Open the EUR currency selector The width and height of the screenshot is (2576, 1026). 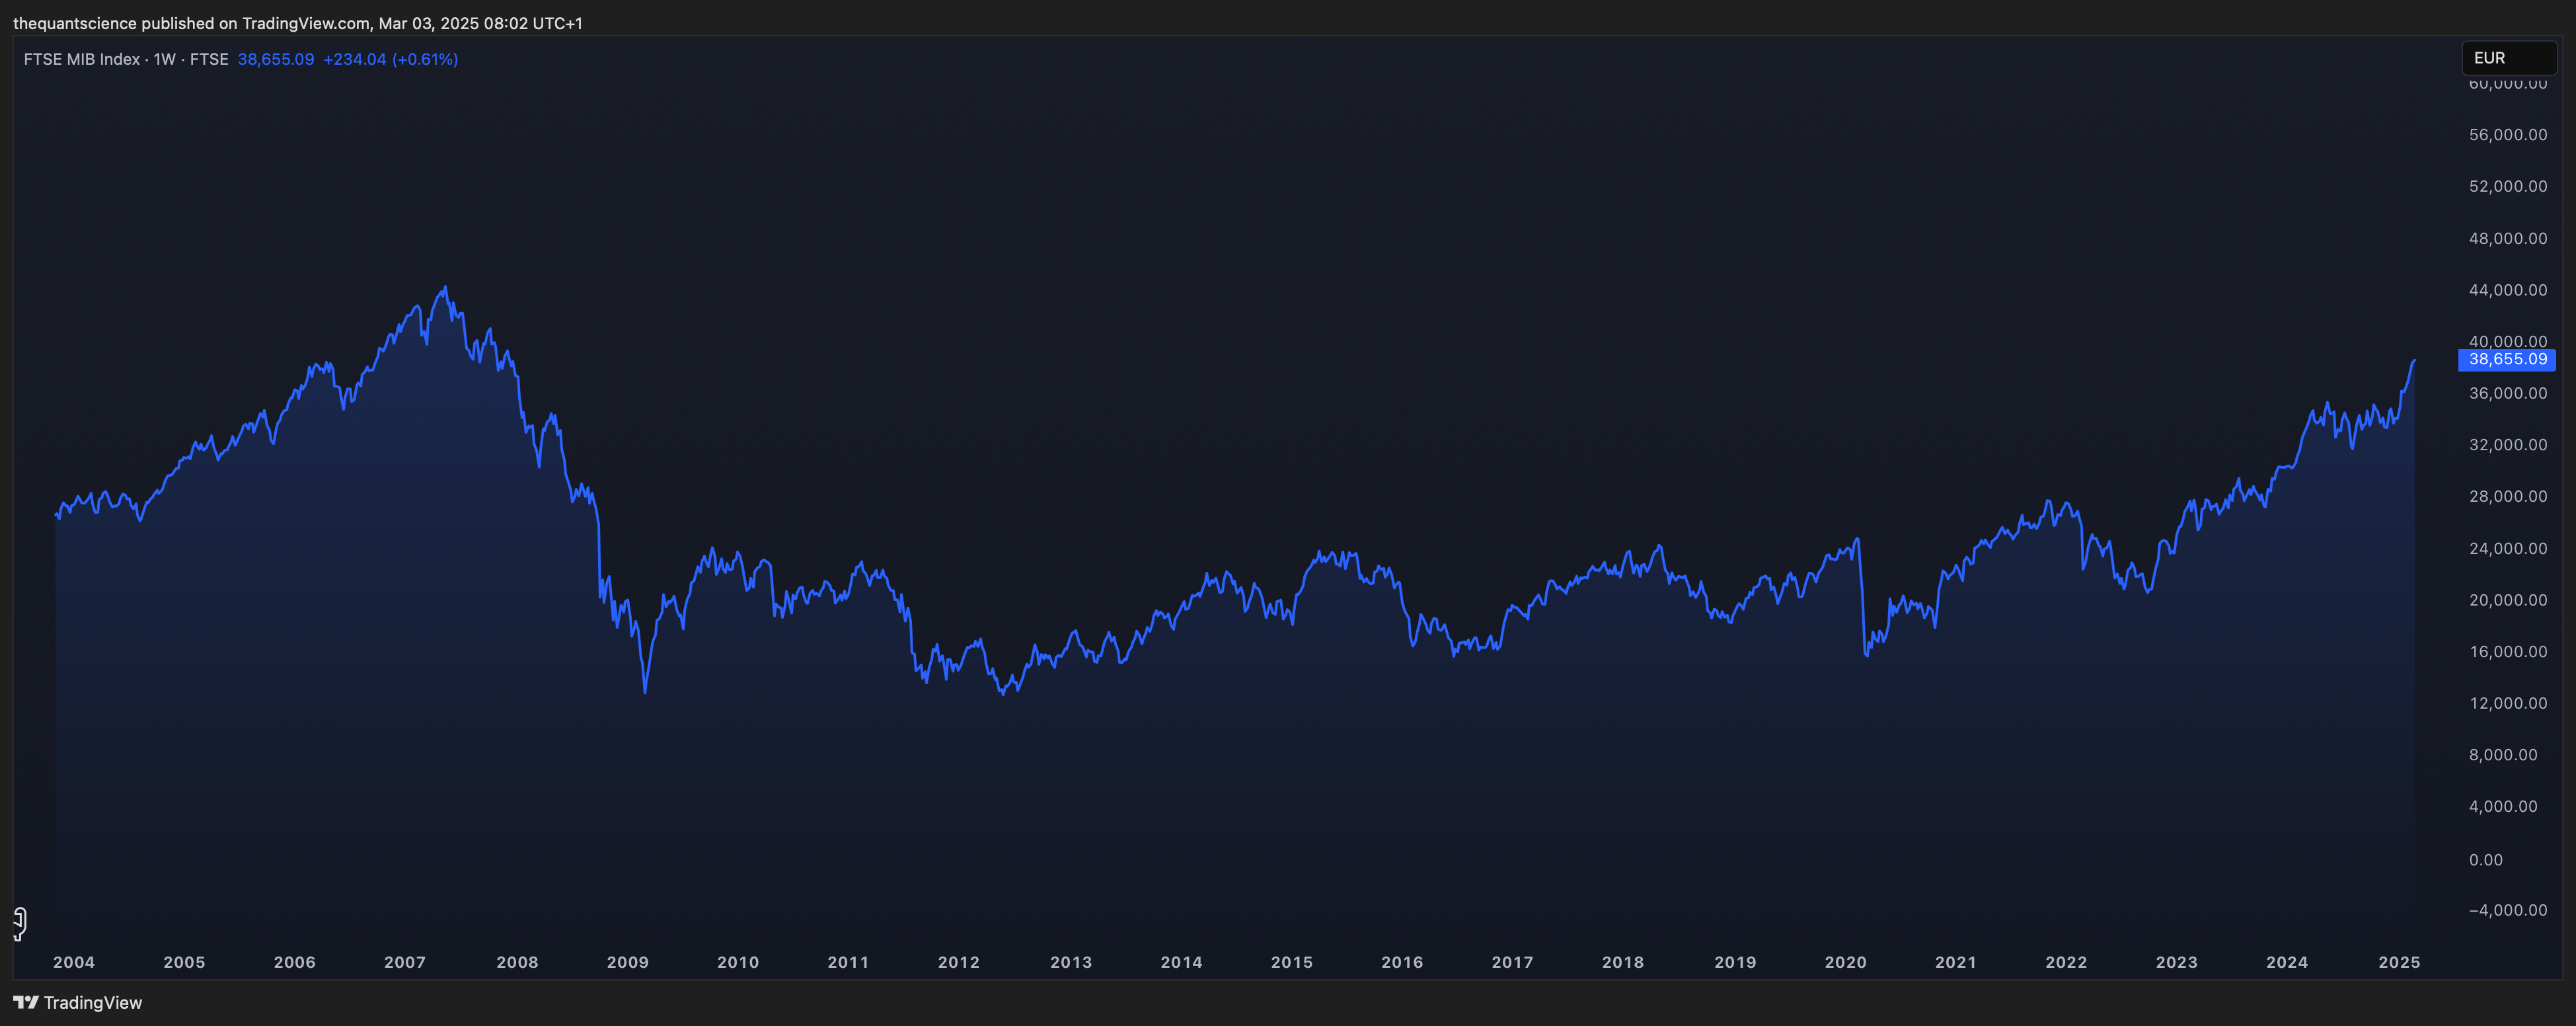point(2508,58)
